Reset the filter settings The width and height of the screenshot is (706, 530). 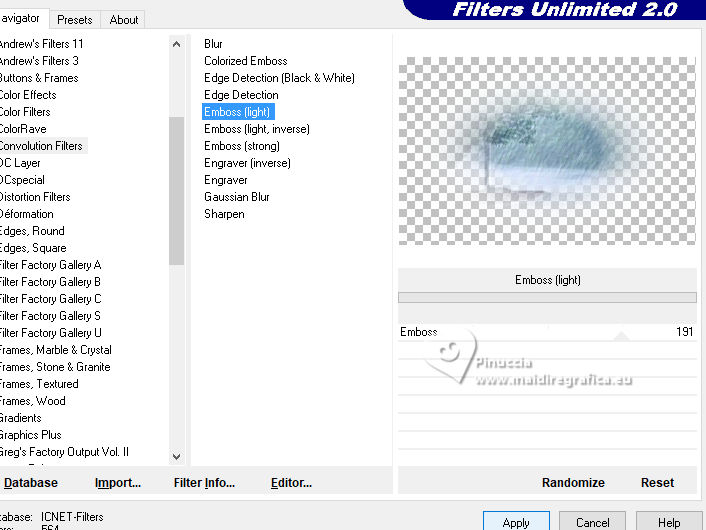[x=657, y=483]
